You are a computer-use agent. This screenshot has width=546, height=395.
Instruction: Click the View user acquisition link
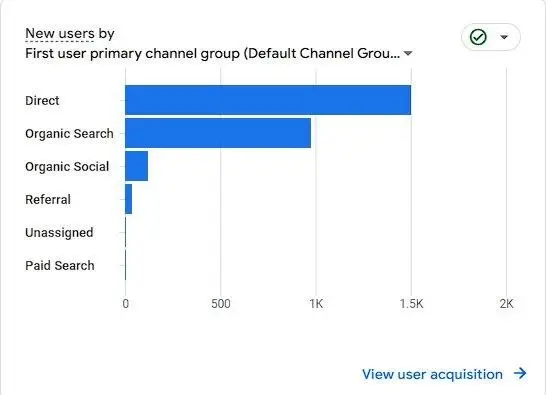(432, 374)
